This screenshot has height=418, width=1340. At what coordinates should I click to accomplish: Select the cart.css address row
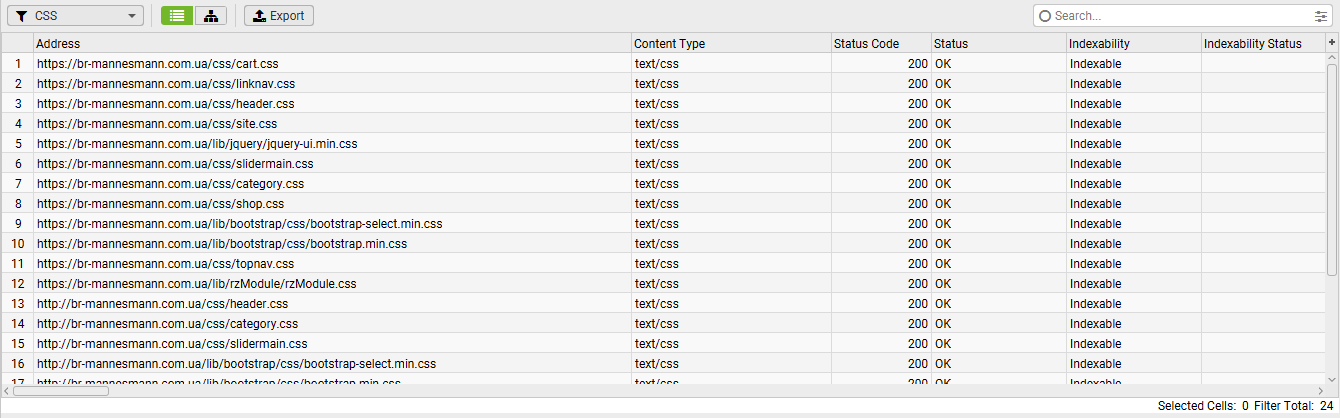[x=158, y=64]
